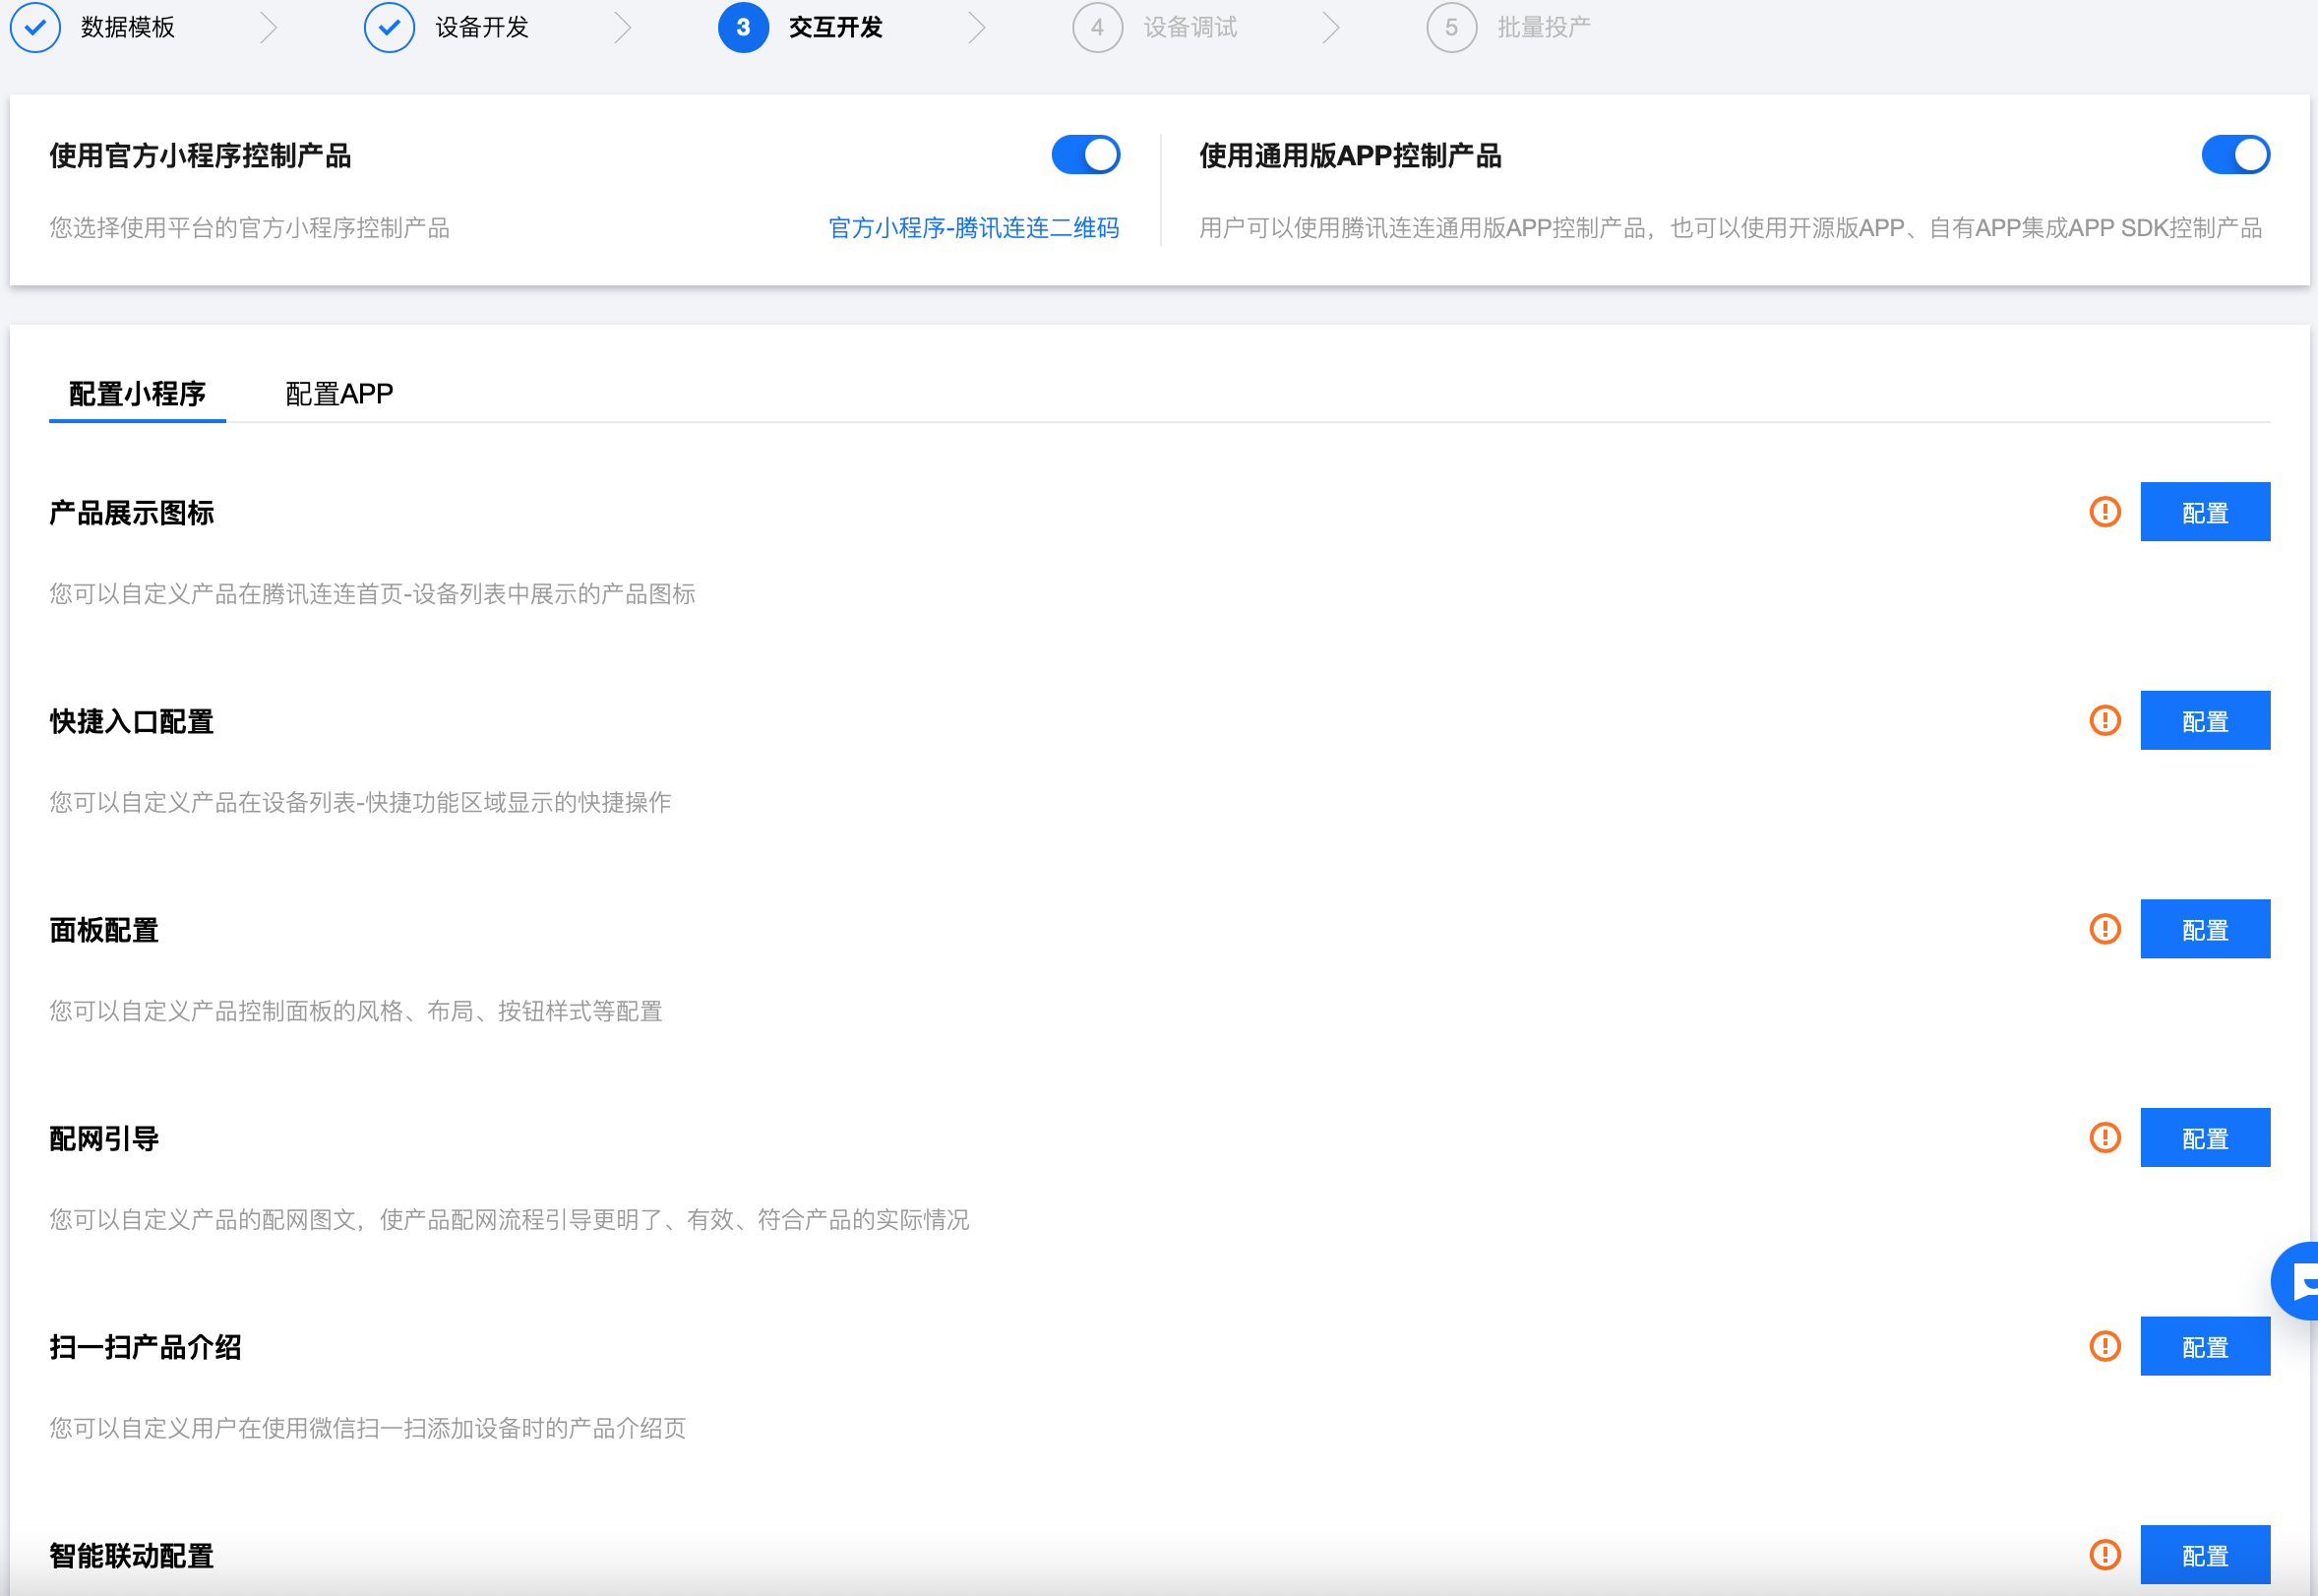Click warning icon beside 产品展示图标
The image size is (2318, 1596).
click(2105, 512)
